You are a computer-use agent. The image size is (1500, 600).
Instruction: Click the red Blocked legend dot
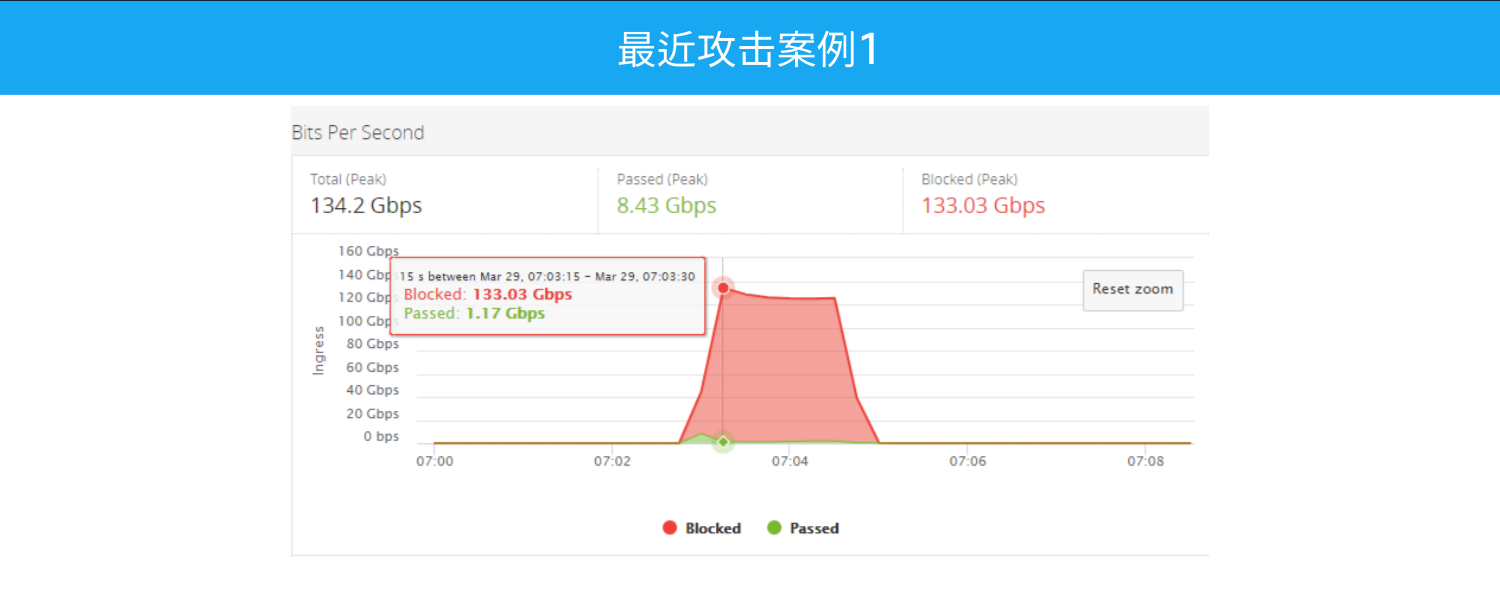(670, 528)
